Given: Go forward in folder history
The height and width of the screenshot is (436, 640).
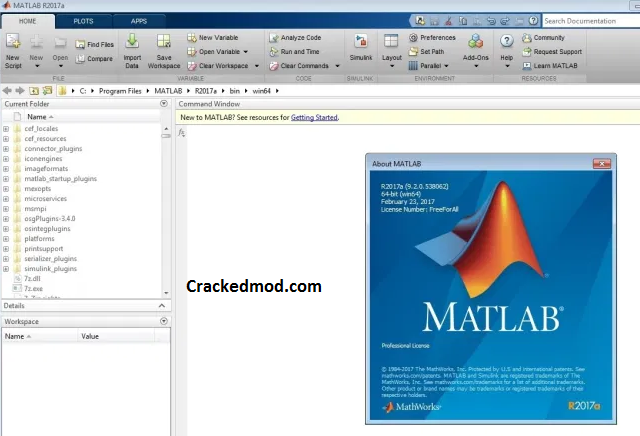Looking at the screenshot, I should (20, 91).
